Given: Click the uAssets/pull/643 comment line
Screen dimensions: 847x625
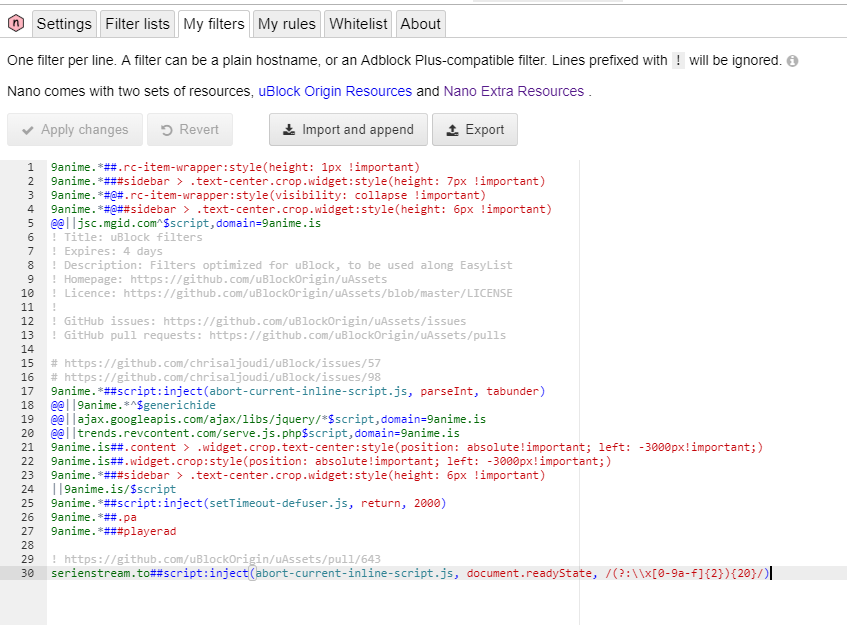Looking at the screenshot, I should (216, 559).
